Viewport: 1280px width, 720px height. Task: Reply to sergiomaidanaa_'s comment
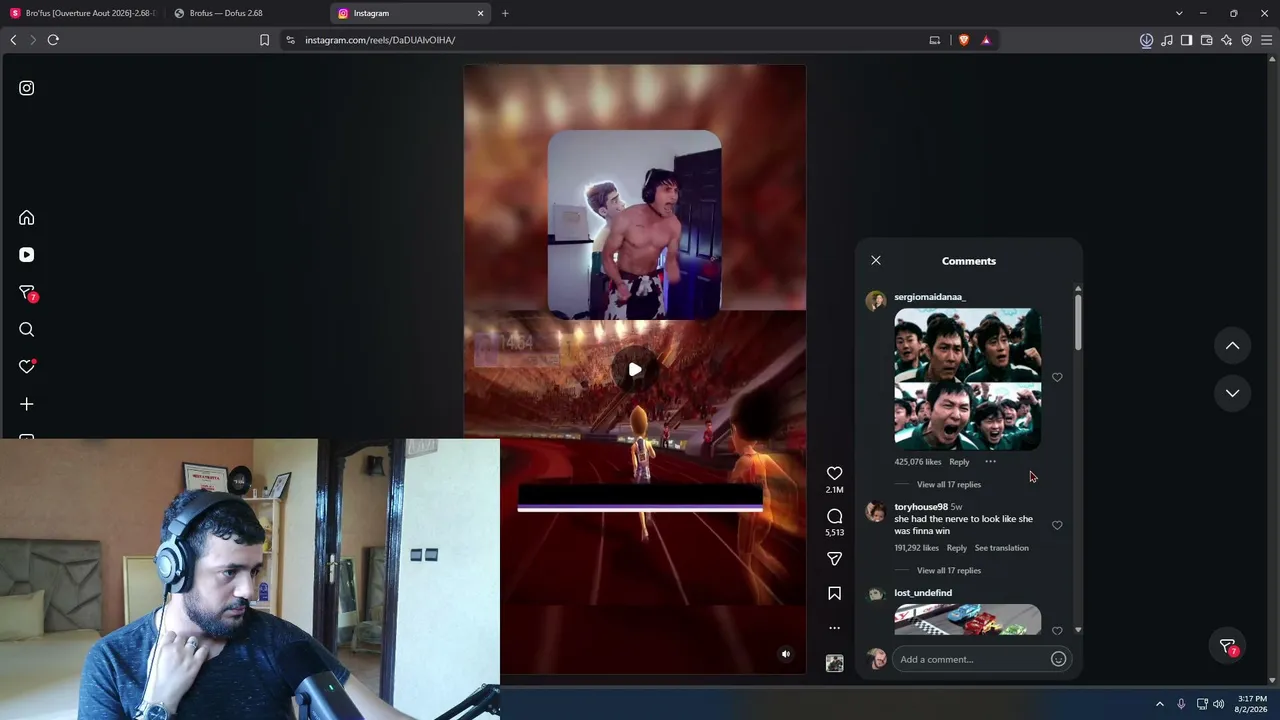(x=959, y=462)
